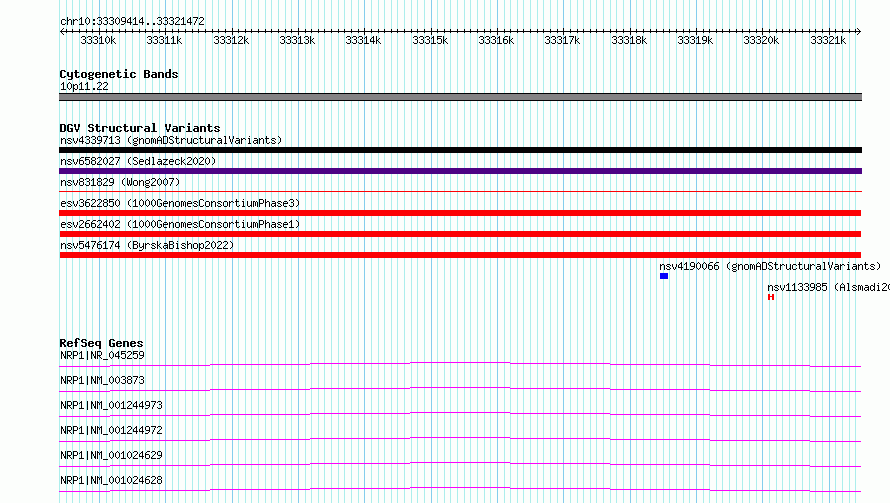The height and width of the screenshot is (503, 890).
Task: Click the Cytogenetic Bands track title
Action: click(x=119, y=74)
